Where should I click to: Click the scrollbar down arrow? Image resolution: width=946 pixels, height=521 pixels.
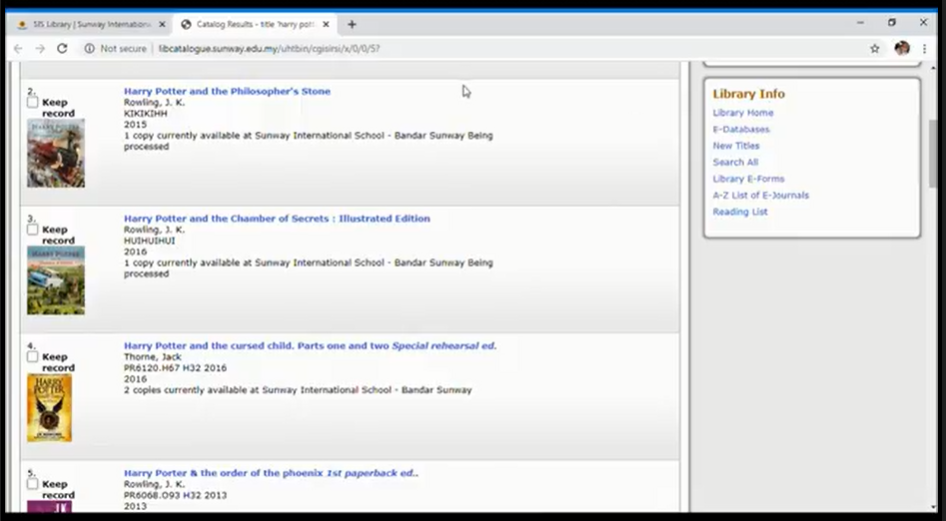(933, 508)
